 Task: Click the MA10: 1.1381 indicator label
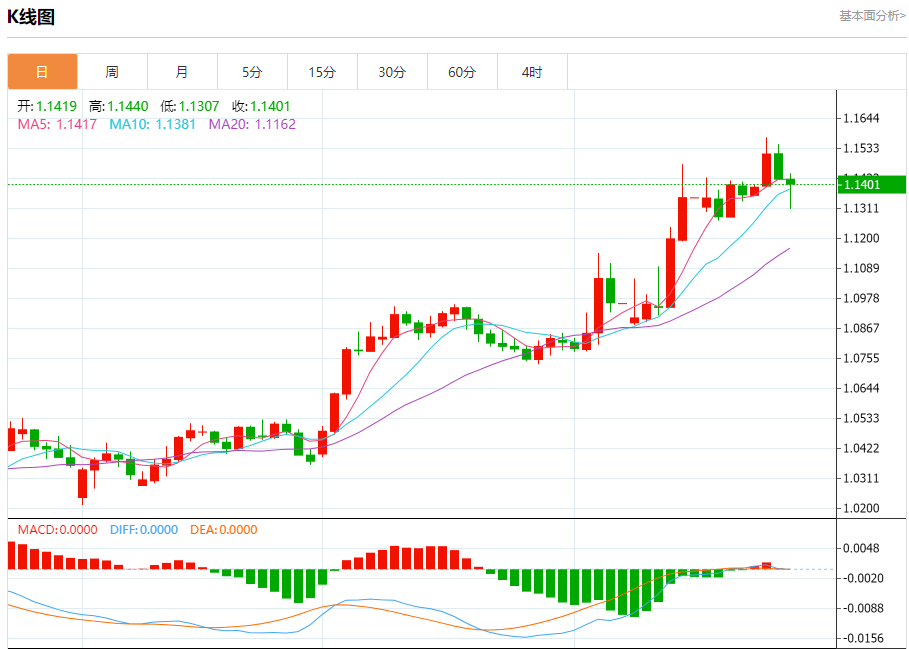(153, 124)
